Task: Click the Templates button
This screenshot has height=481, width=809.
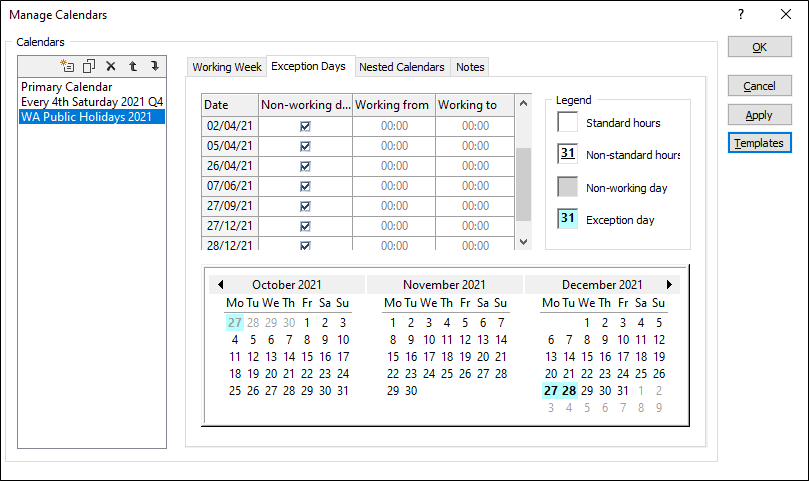Action: click(x=759, y=143)
